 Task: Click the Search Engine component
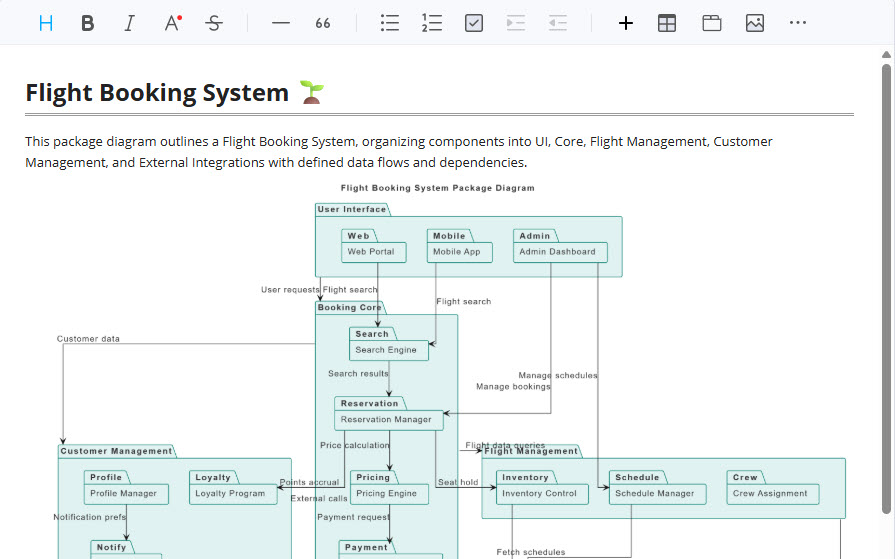click(389, 350)
